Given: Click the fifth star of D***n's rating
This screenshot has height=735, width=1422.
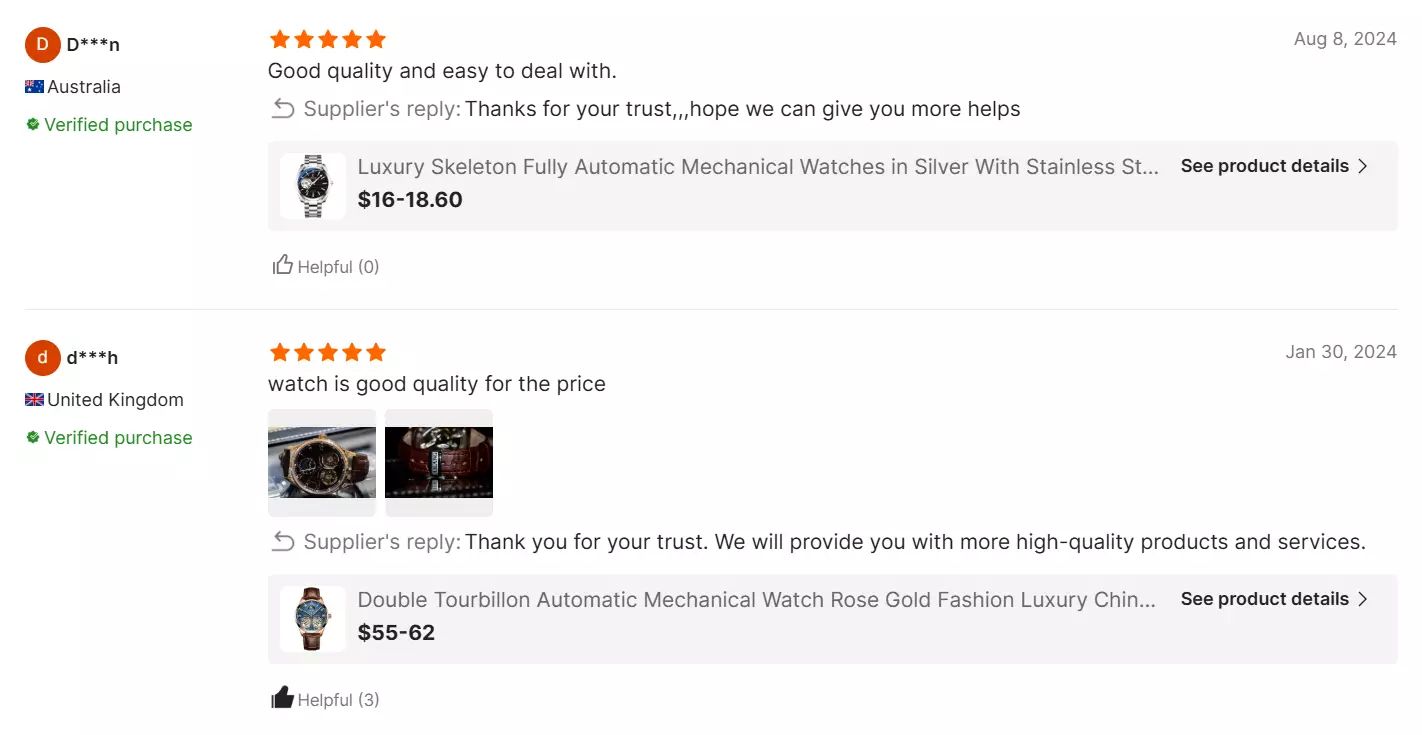Looking at the screenshot, I should 375,38.
